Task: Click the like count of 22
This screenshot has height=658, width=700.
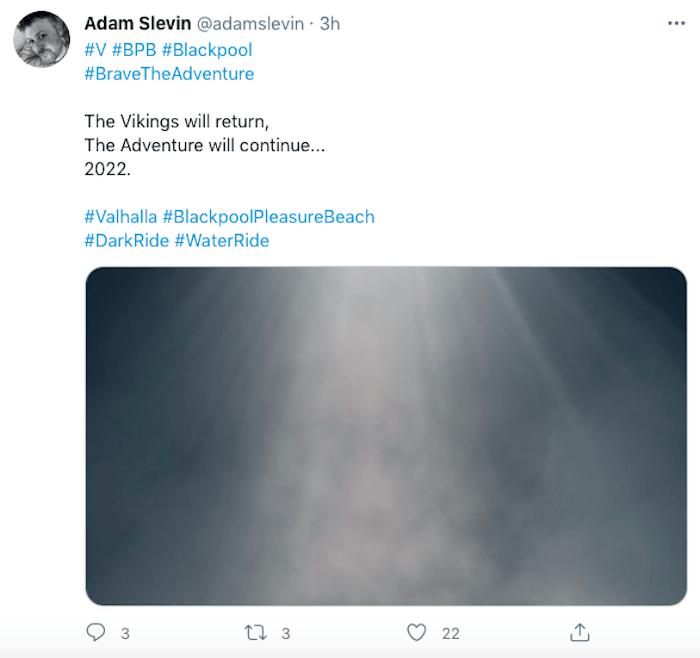Action: coord(450,633)
